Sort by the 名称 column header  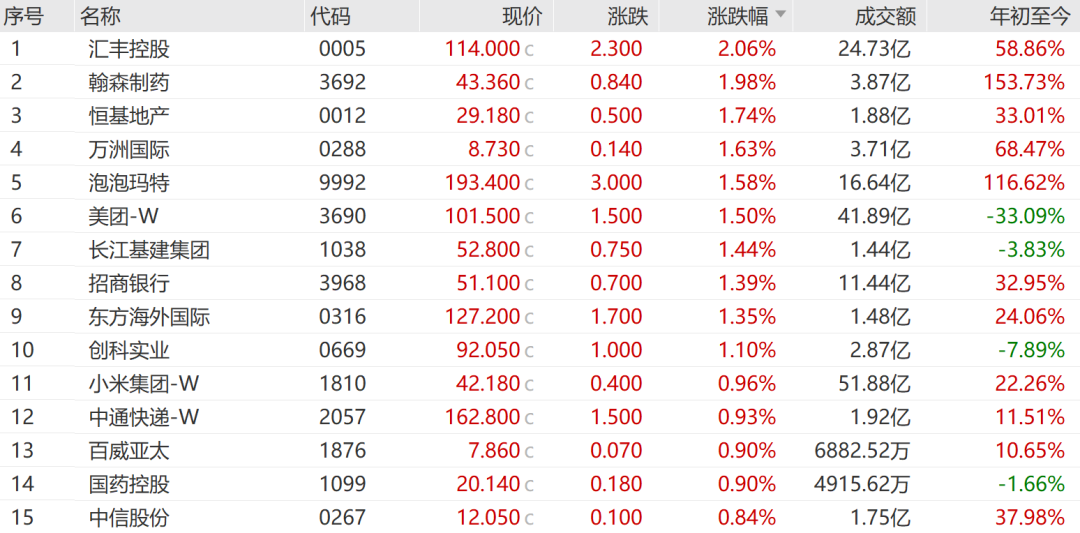(99, 15)
